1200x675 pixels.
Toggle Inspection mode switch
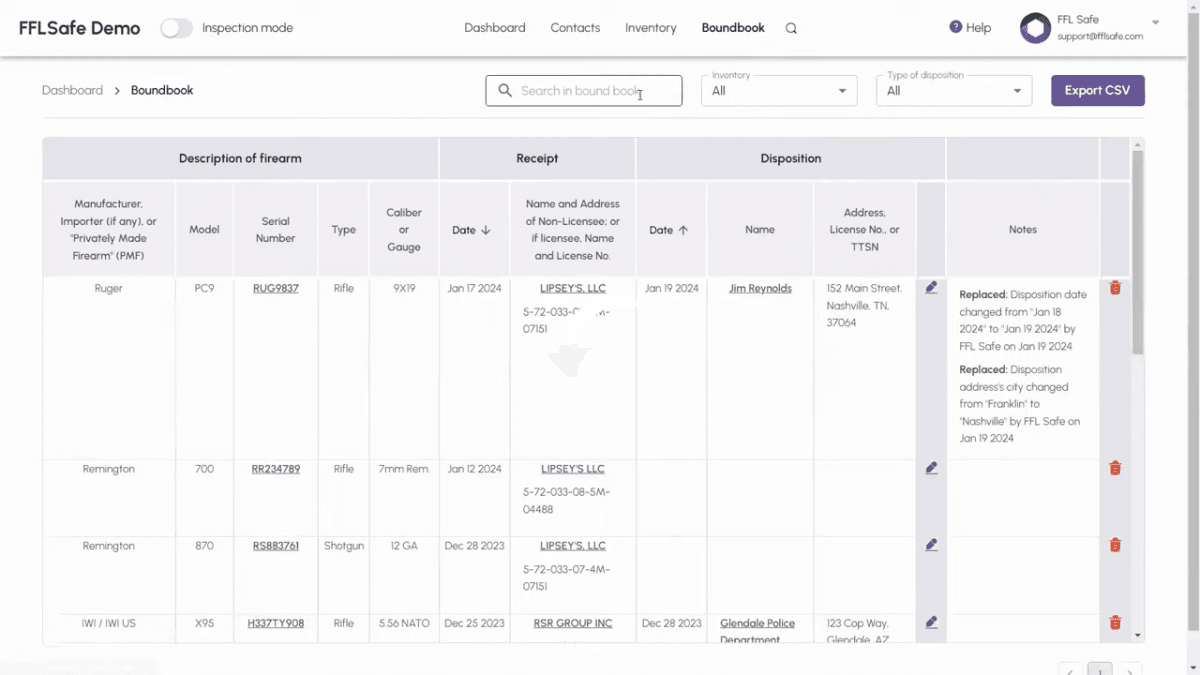tap(176, 28)
